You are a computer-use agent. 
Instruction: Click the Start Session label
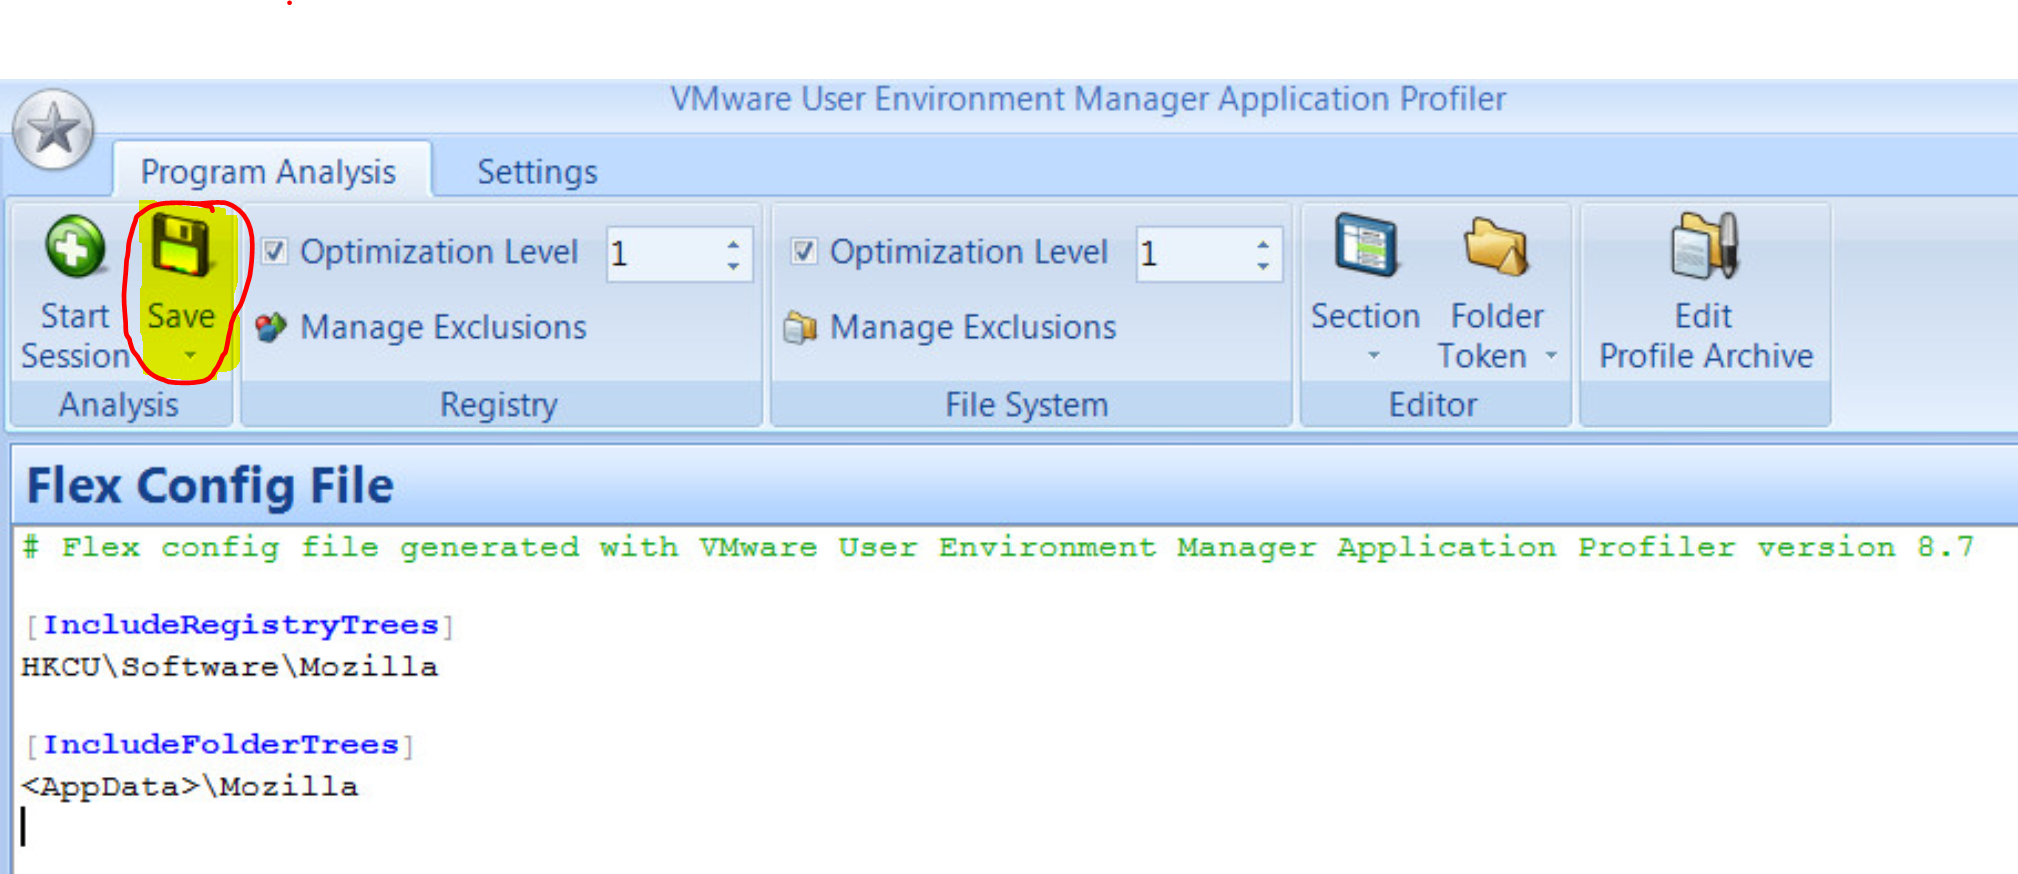tap(75, 336)
